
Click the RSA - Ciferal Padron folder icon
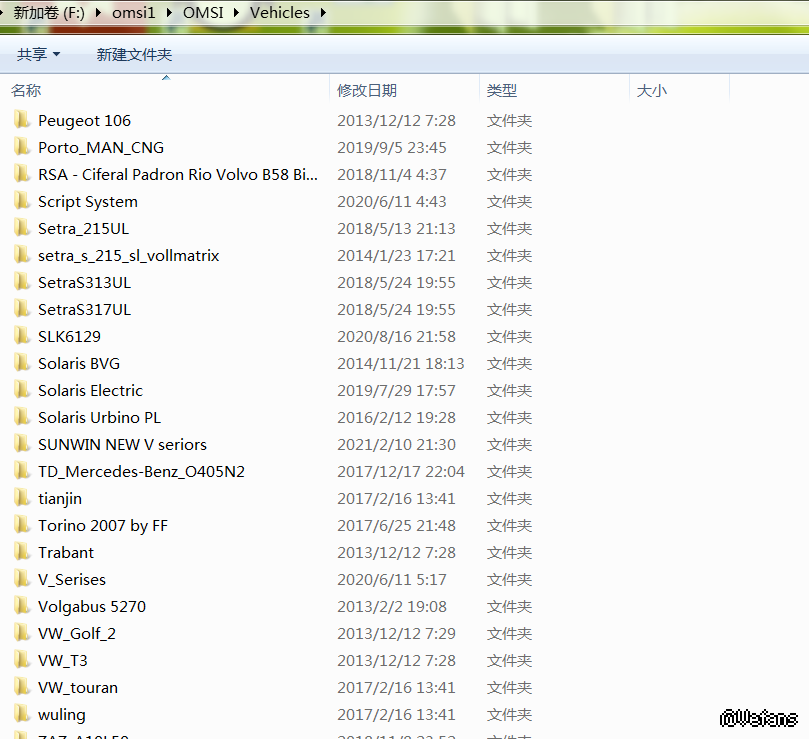(x=22, y=174)
